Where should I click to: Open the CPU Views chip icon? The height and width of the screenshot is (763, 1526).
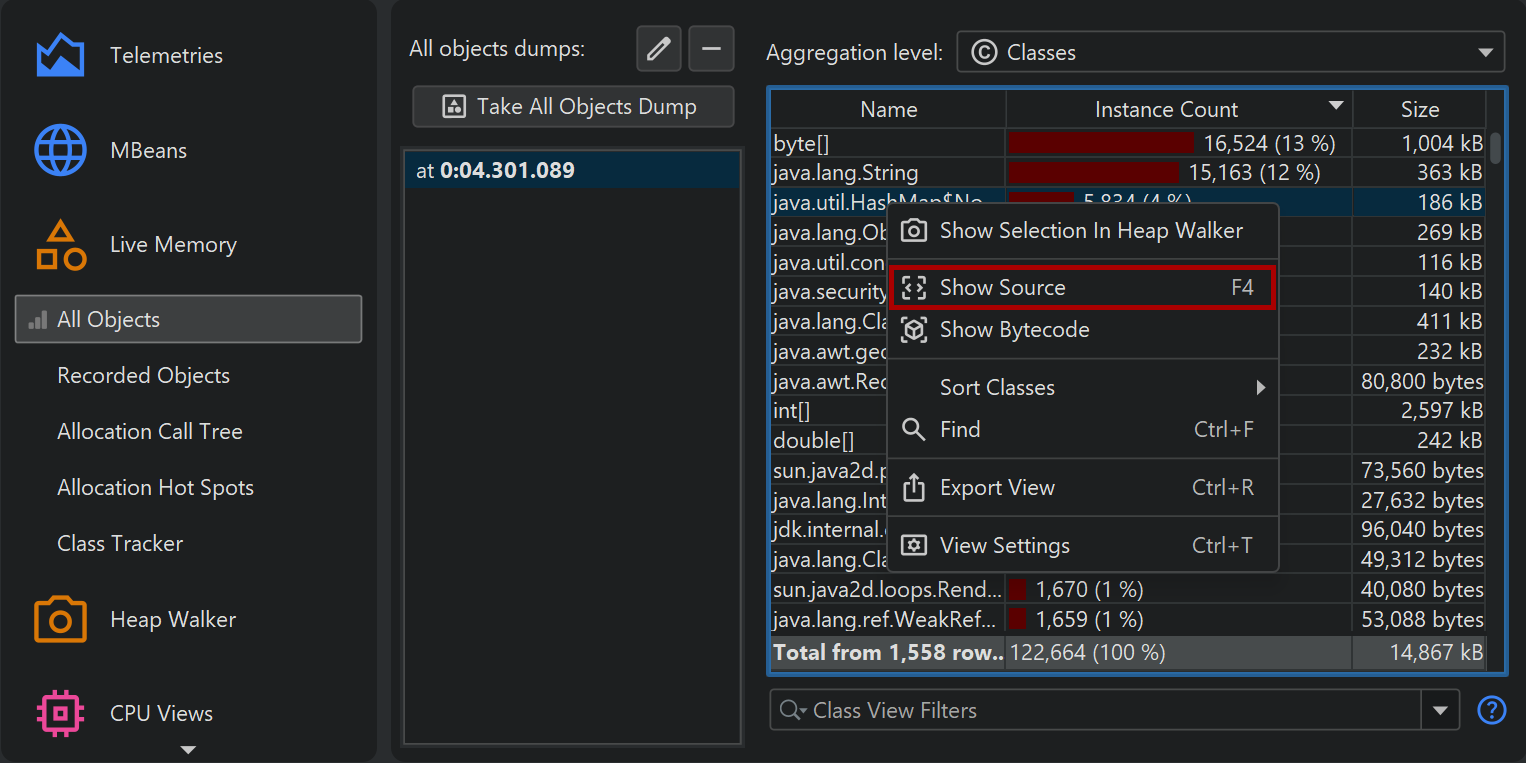[x=60, y=713]
